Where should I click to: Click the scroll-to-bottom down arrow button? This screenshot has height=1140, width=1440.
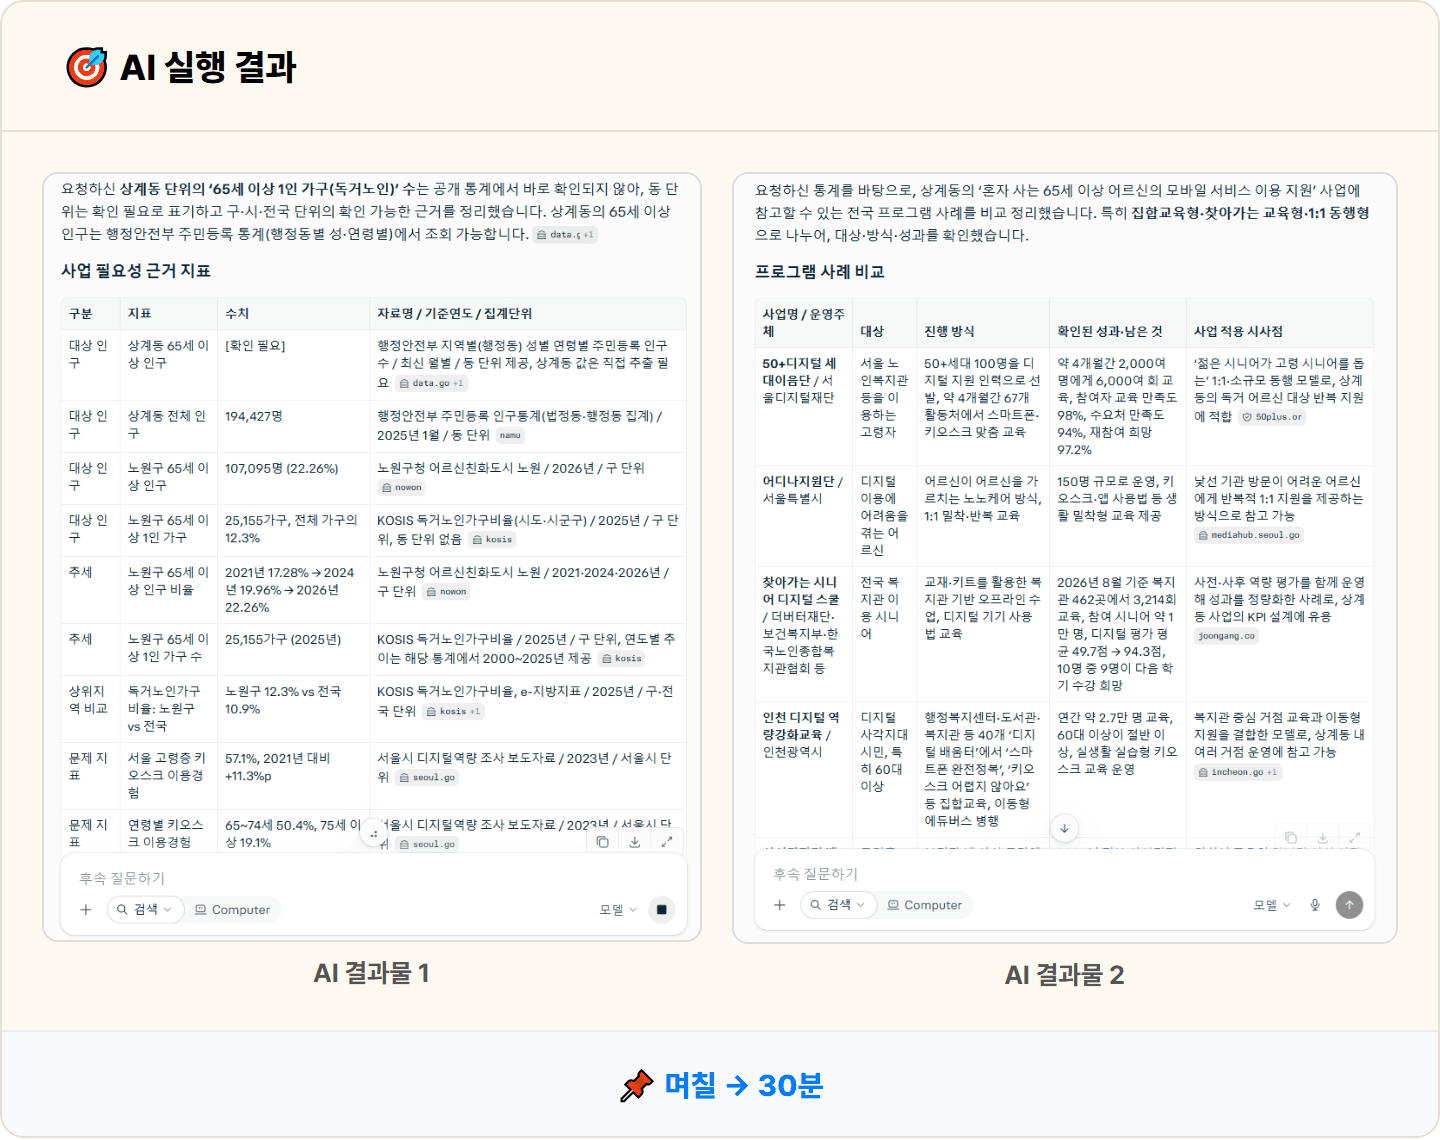pyautogui.click(x=1064, y=828)
